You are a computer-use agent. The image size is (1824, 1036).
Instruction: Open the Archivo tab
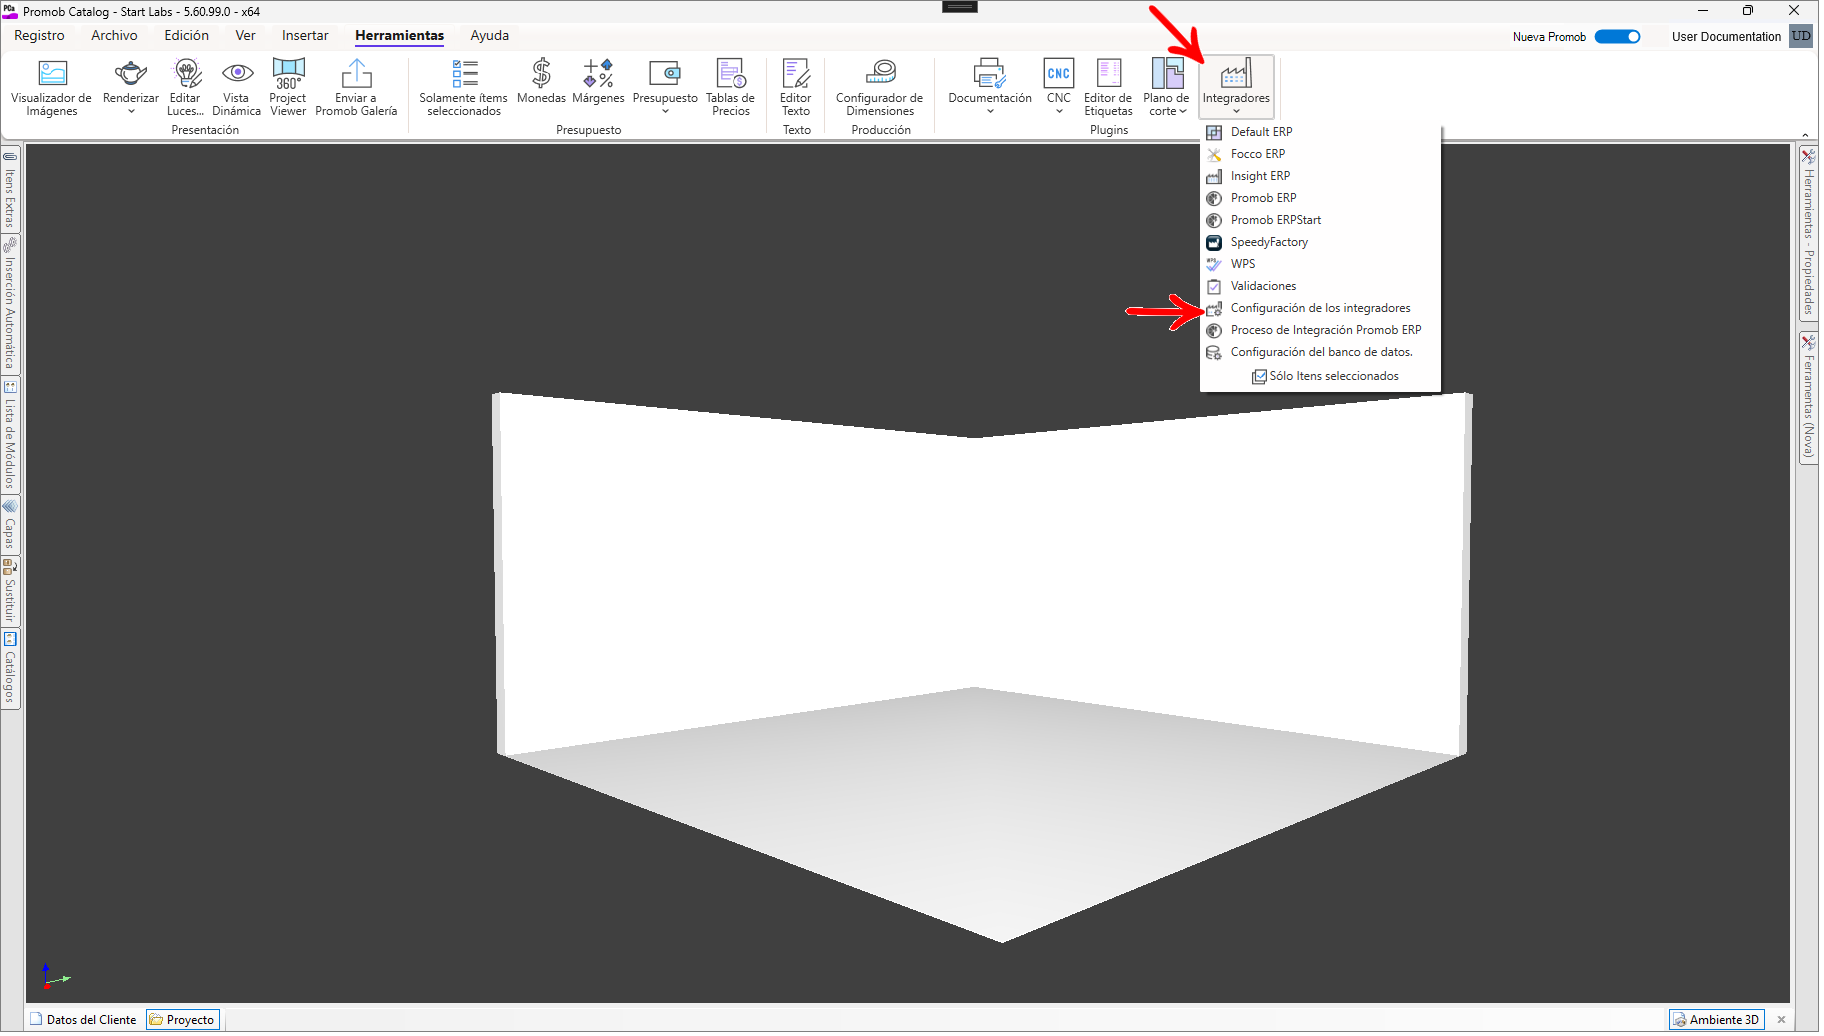pos(114,36)
